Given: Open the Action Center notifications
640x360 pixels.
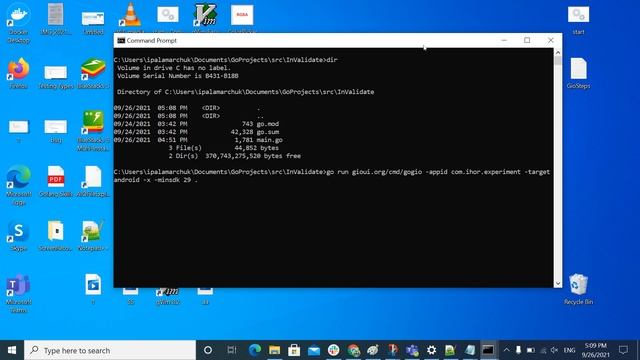Looking at the screenshot, I should coord(623,350).
